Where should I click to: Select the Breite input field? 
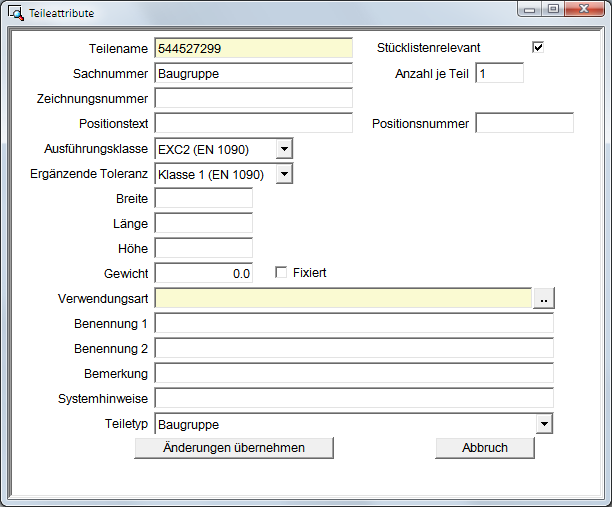point(204,198)
